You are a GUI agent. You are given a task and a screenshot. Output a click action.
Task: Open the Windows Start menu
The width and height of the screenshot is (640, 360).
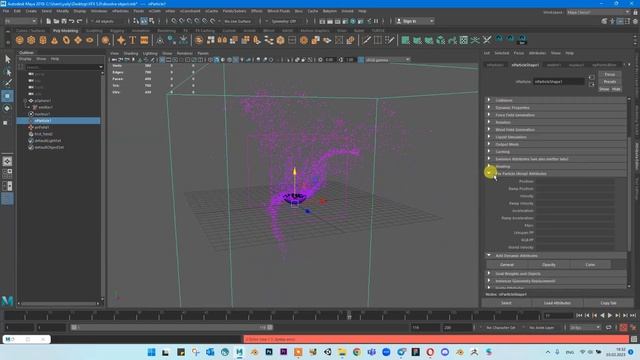[151, 352]
